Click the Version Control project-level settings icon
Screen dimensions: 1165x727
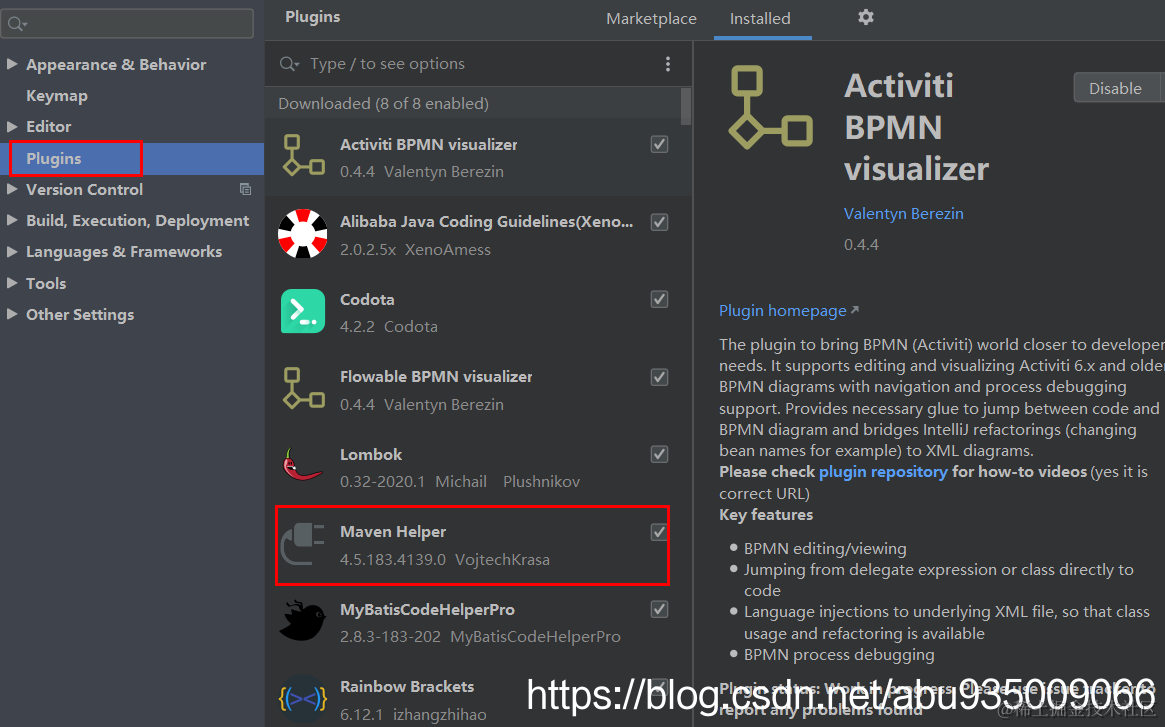click(x=245, y=190)
